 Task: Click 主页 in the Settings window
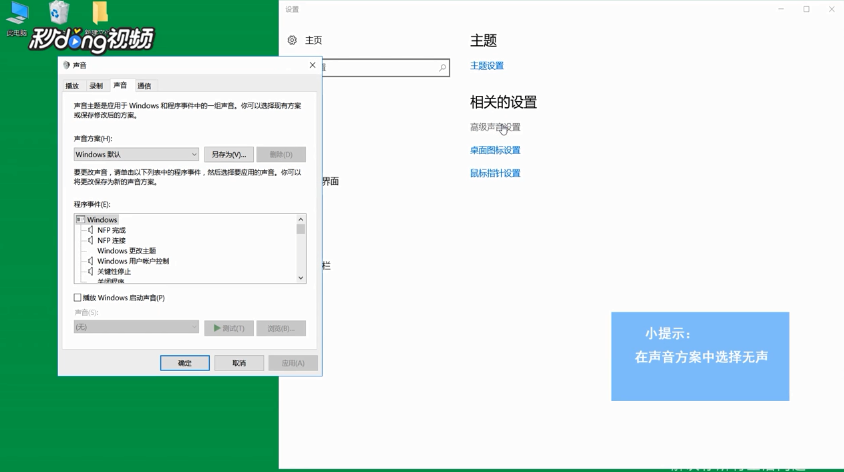pyautogui.click(x=313, y=40)
